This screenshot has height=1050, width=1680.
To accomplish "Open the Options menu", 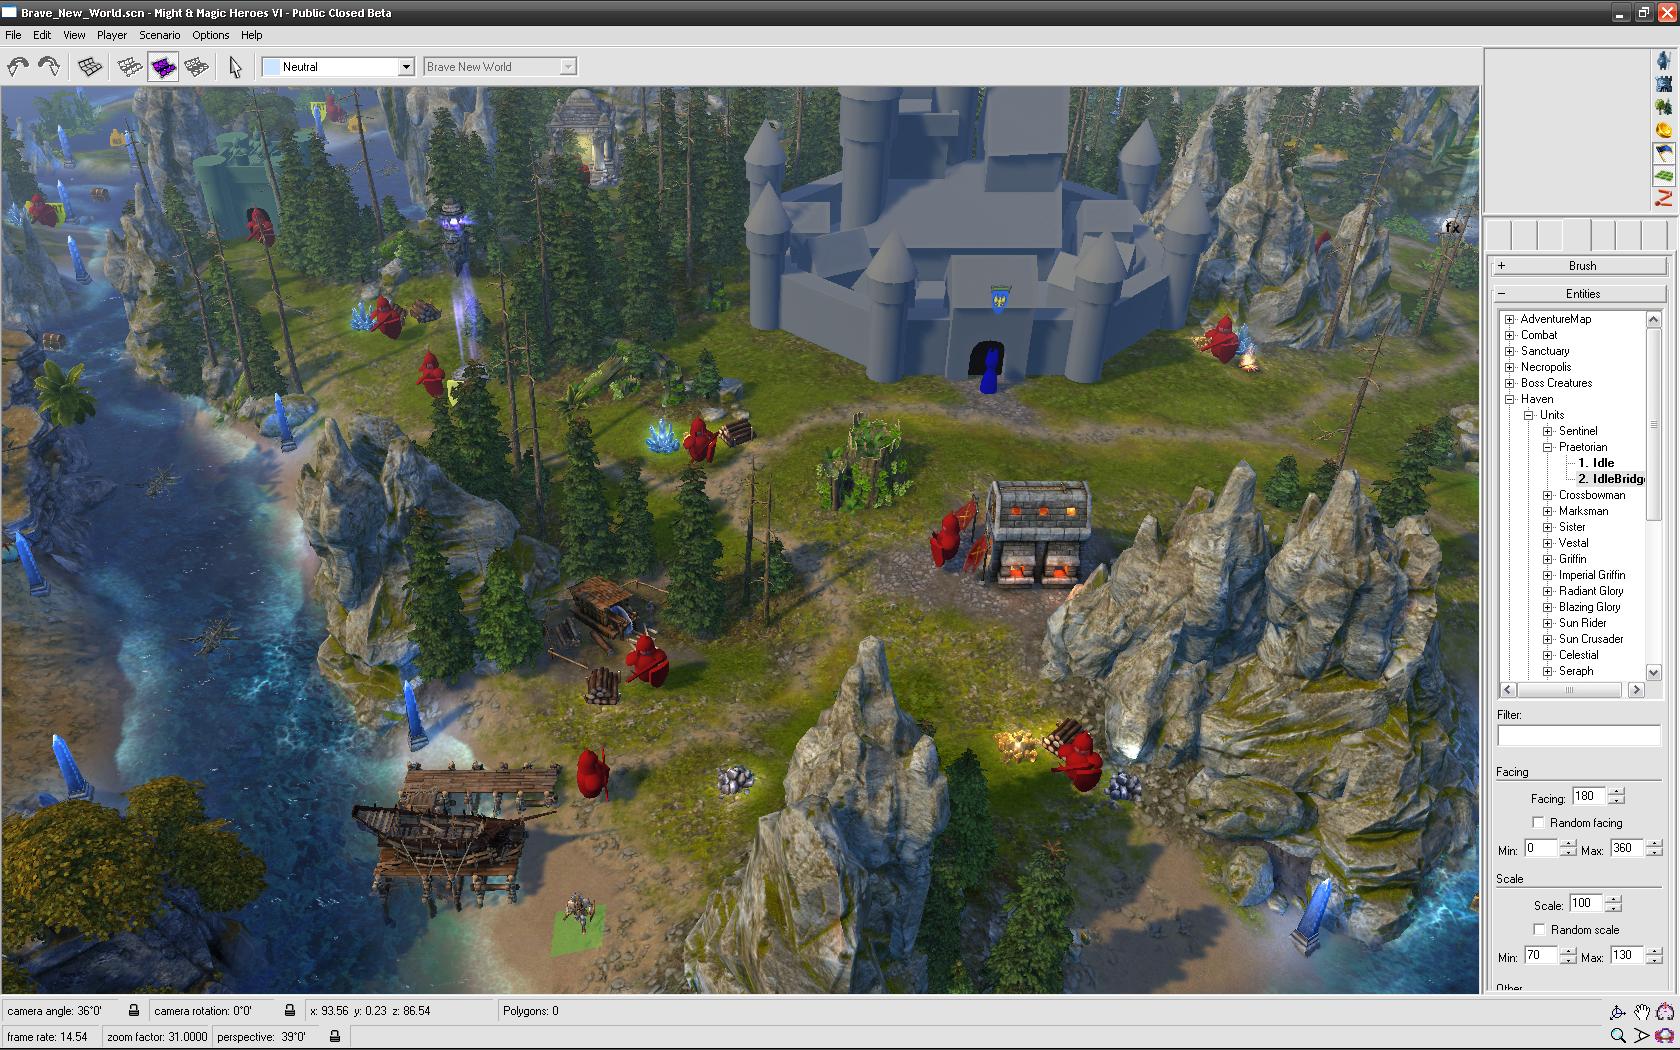I will click(x=211, y=35).
